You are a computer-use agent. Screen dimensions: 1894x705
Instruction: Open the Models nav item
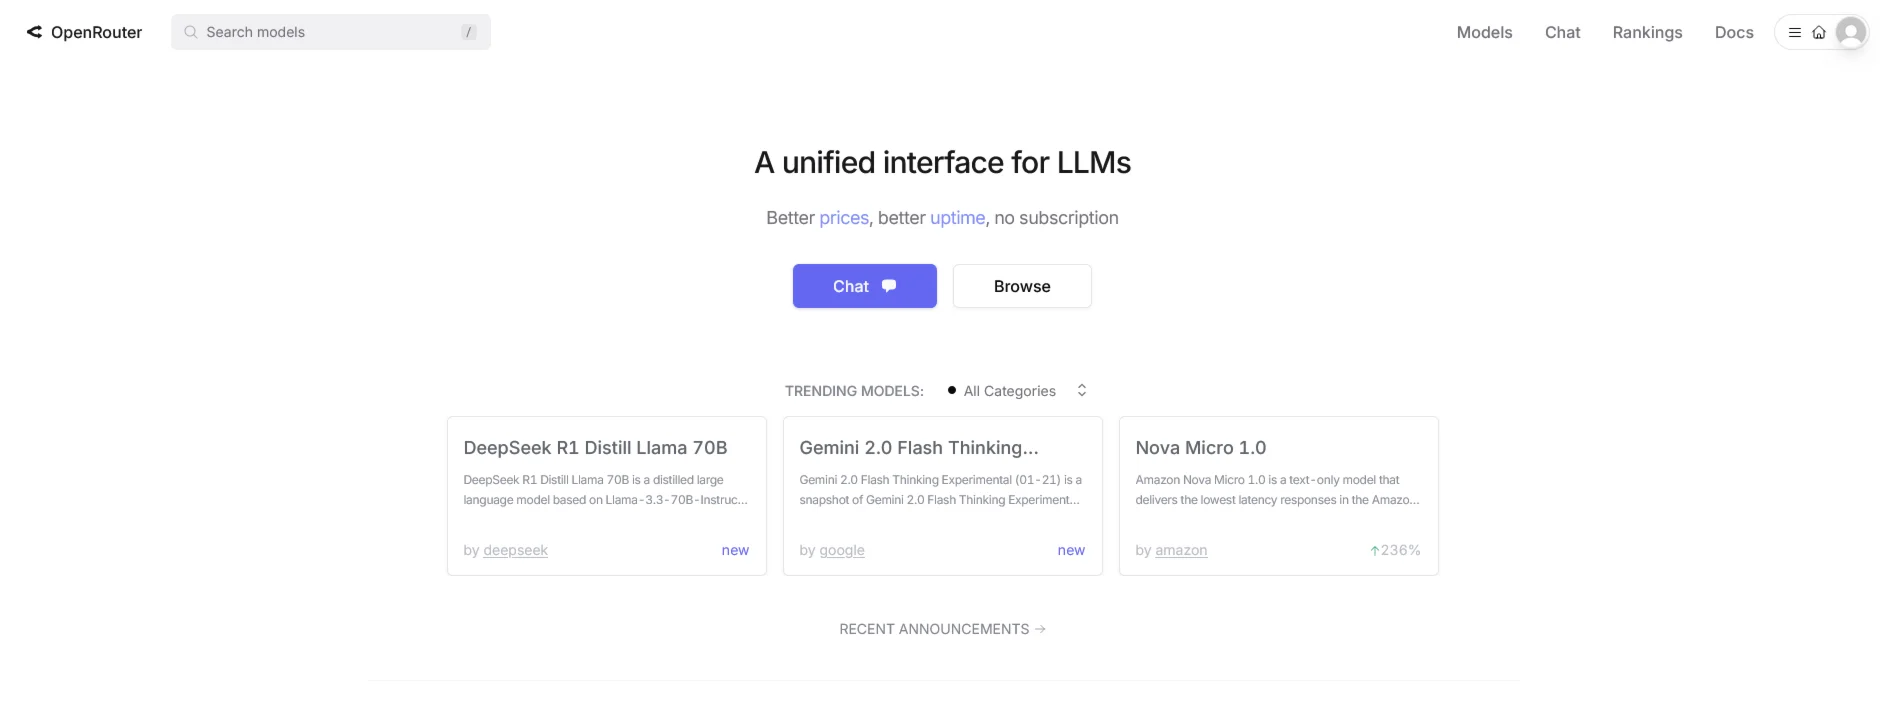[x=1484, y=32]
